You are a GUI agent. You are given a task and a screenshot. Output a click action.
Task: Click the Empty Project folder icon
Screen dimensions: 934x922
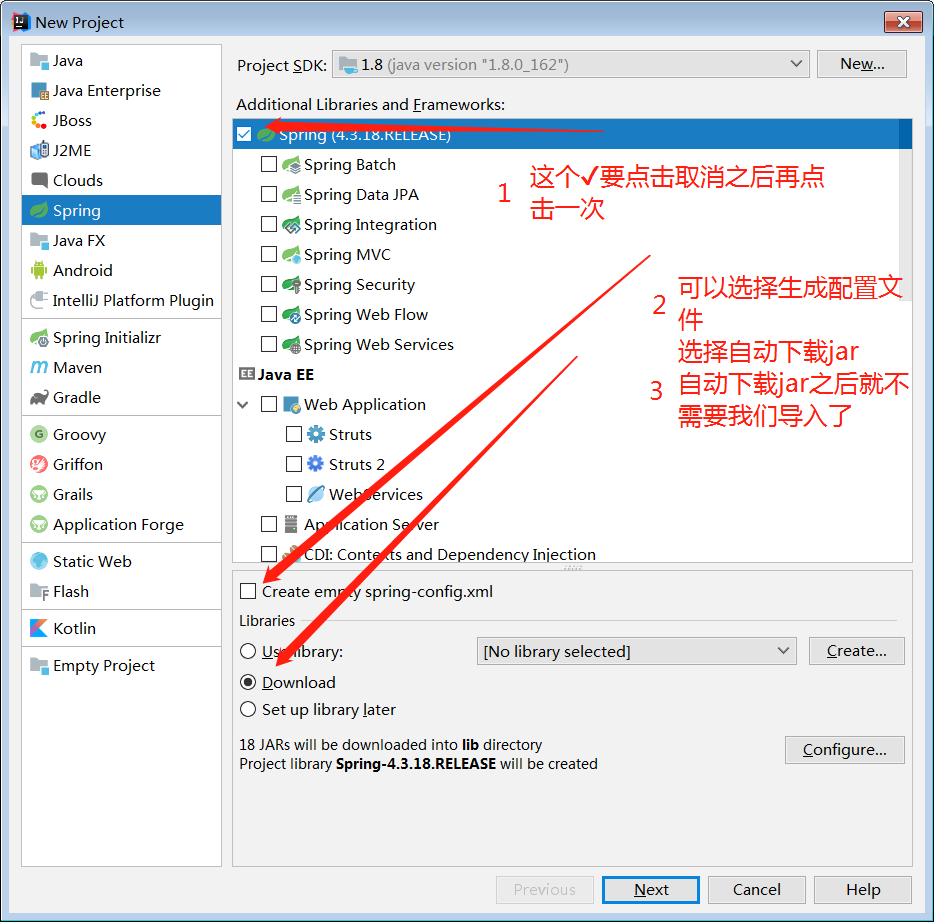pyautogui.click(x=39, y=665)
